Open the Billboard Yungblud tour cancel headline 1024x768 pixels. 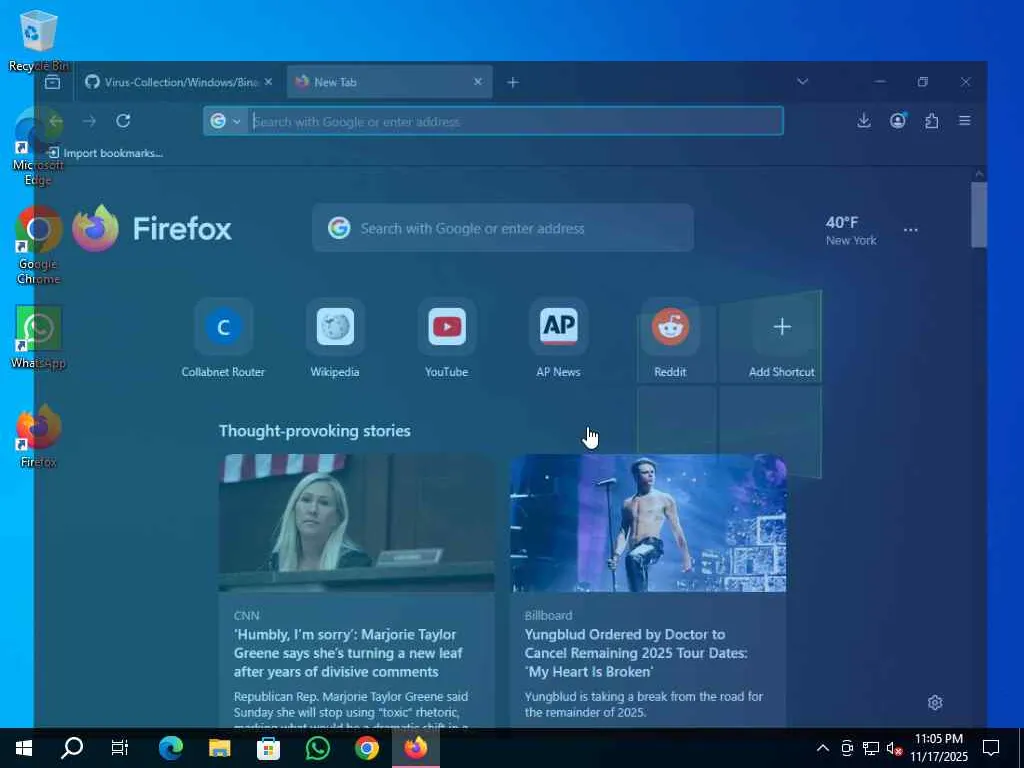(x=636, y=653)
